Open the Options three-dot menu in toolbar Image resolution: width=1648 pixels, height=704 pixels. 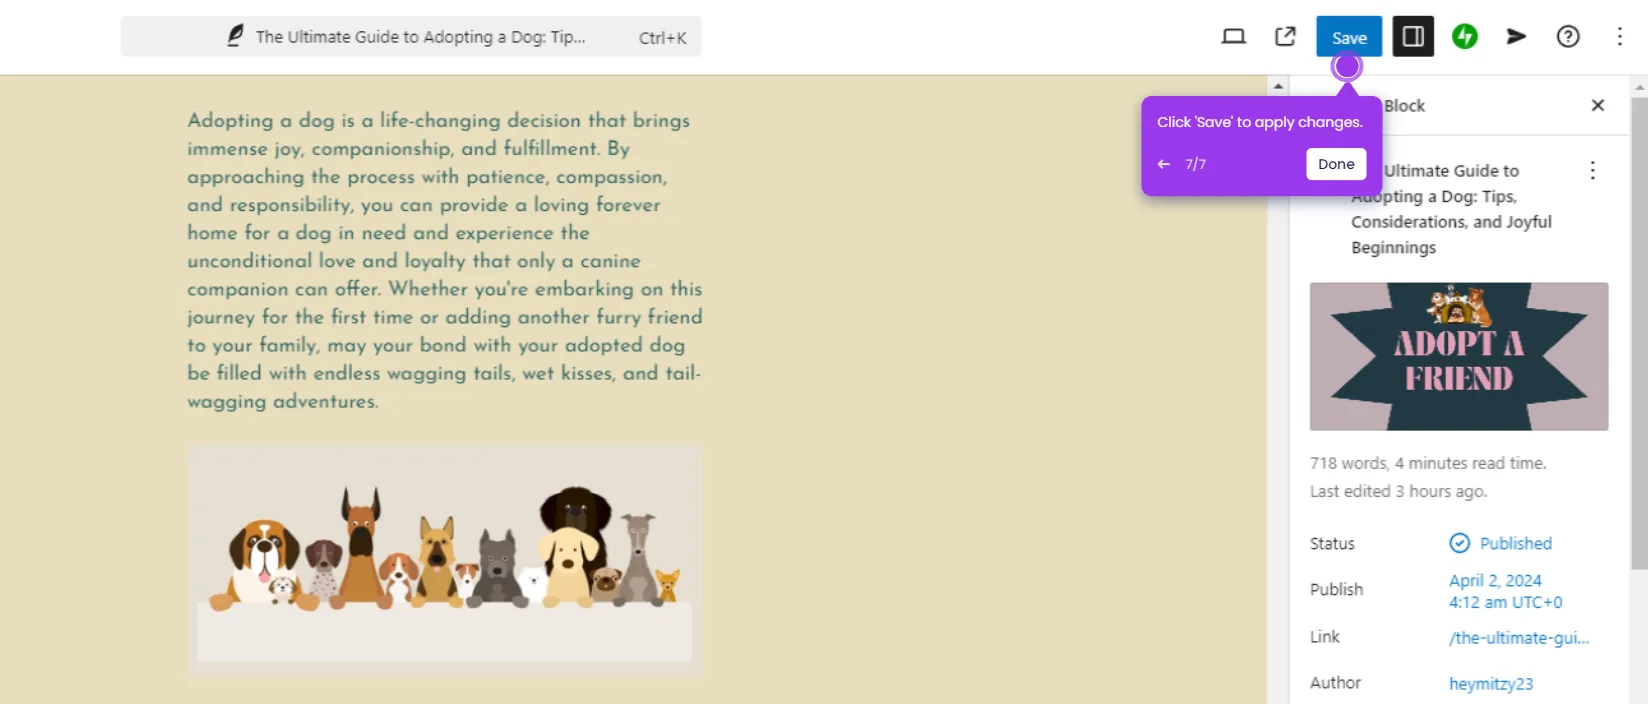1619,37
